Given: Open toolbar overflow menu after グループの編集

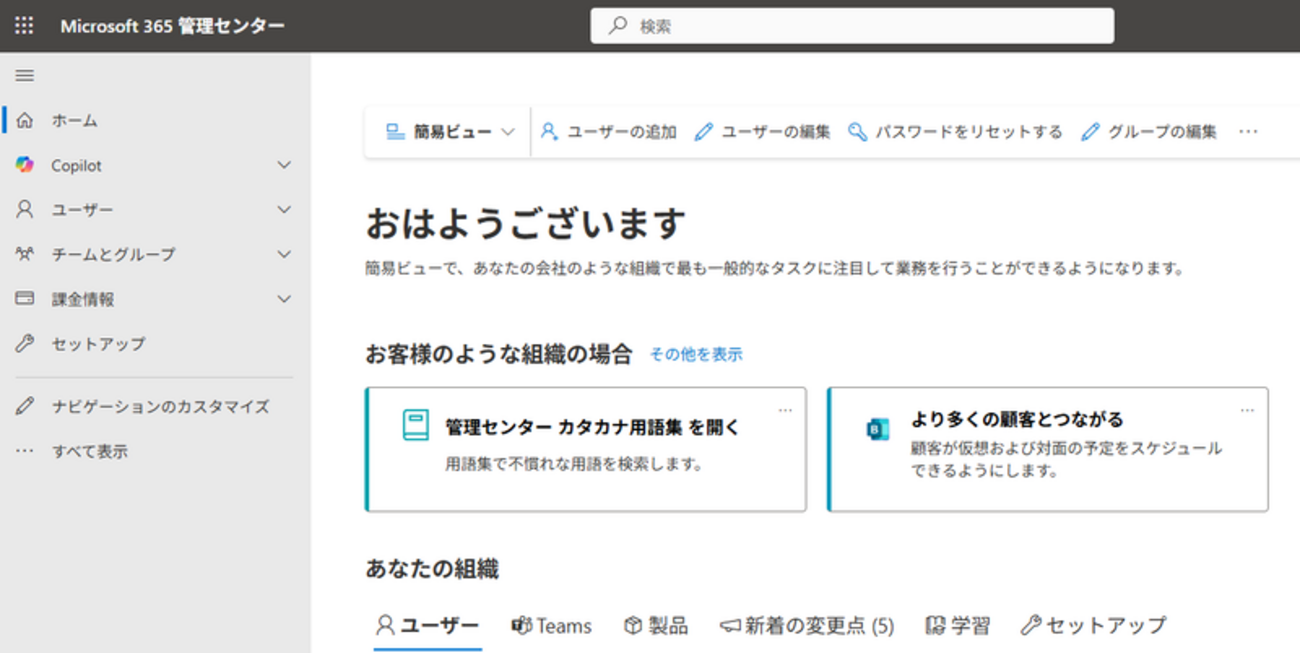Looking at the screenshot, I should click(x=1248, y=132).
